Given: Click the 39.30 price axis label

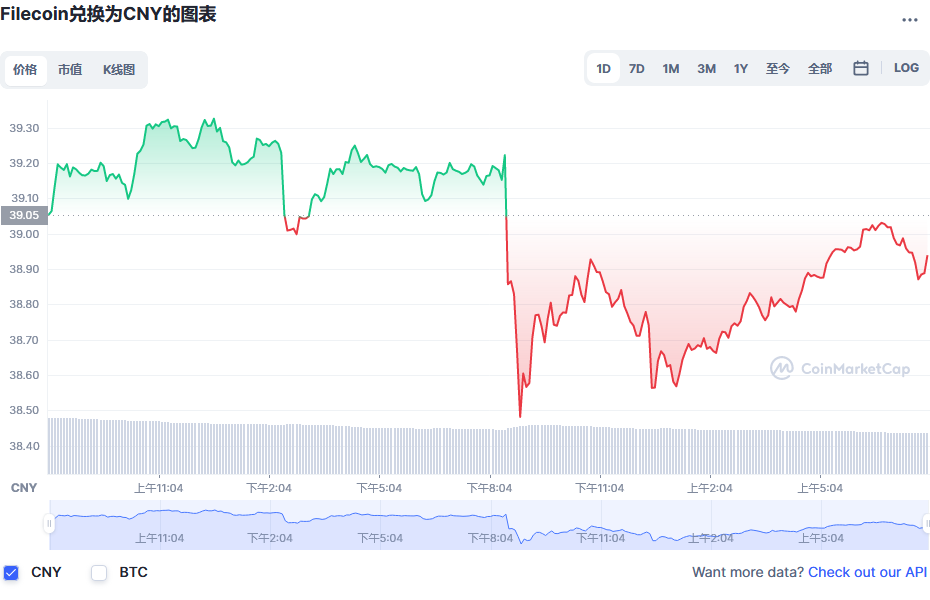Looking at the screenshot, I should click(24, 128).
